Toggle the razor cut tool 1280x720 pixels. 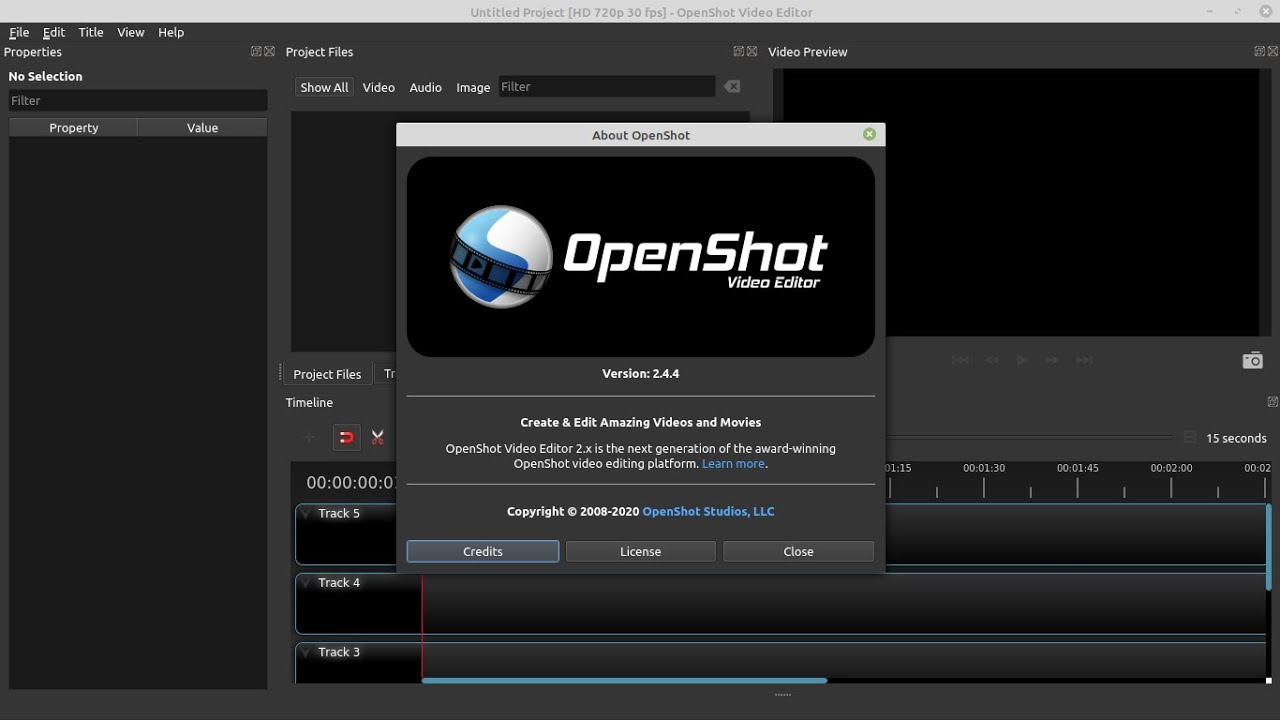click(x=377, y=437)
